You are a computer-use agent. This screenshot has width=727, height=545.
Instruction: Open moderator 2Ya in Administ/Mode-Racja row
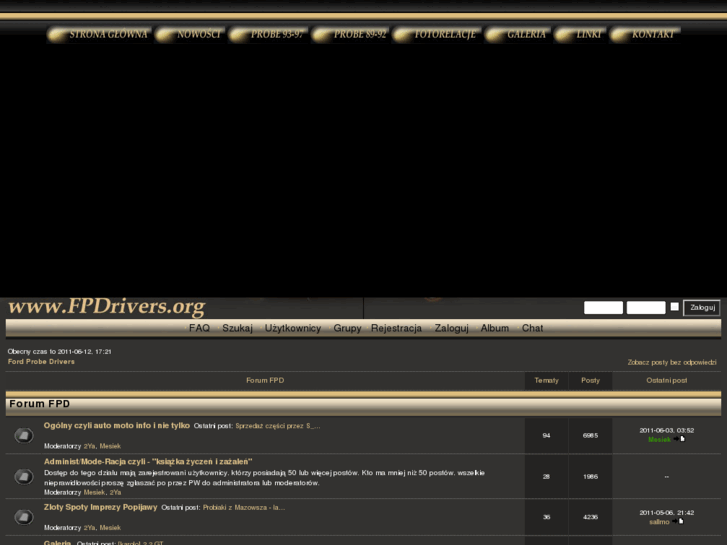115,492
